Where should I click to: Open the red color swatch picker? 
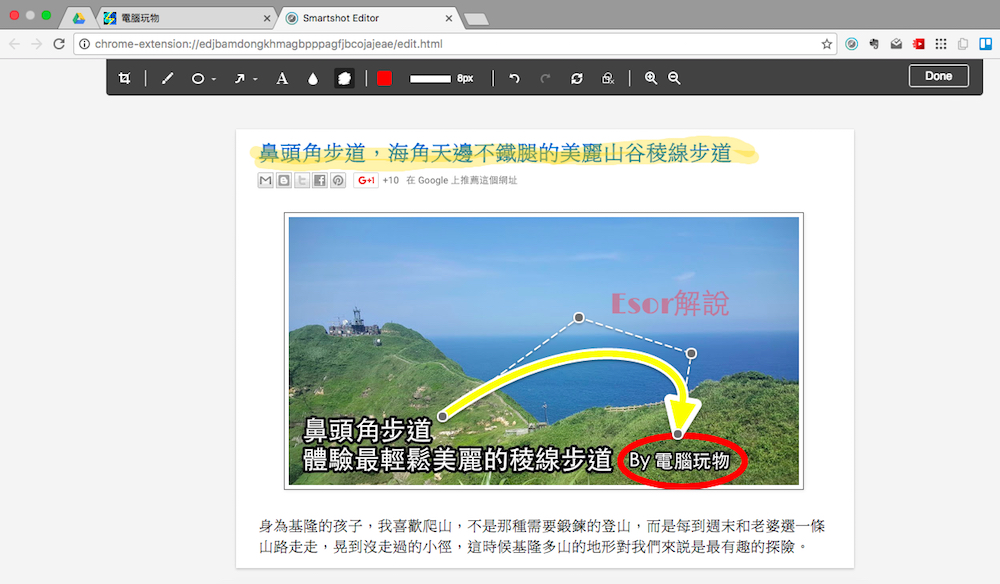(x=384, y=78)
